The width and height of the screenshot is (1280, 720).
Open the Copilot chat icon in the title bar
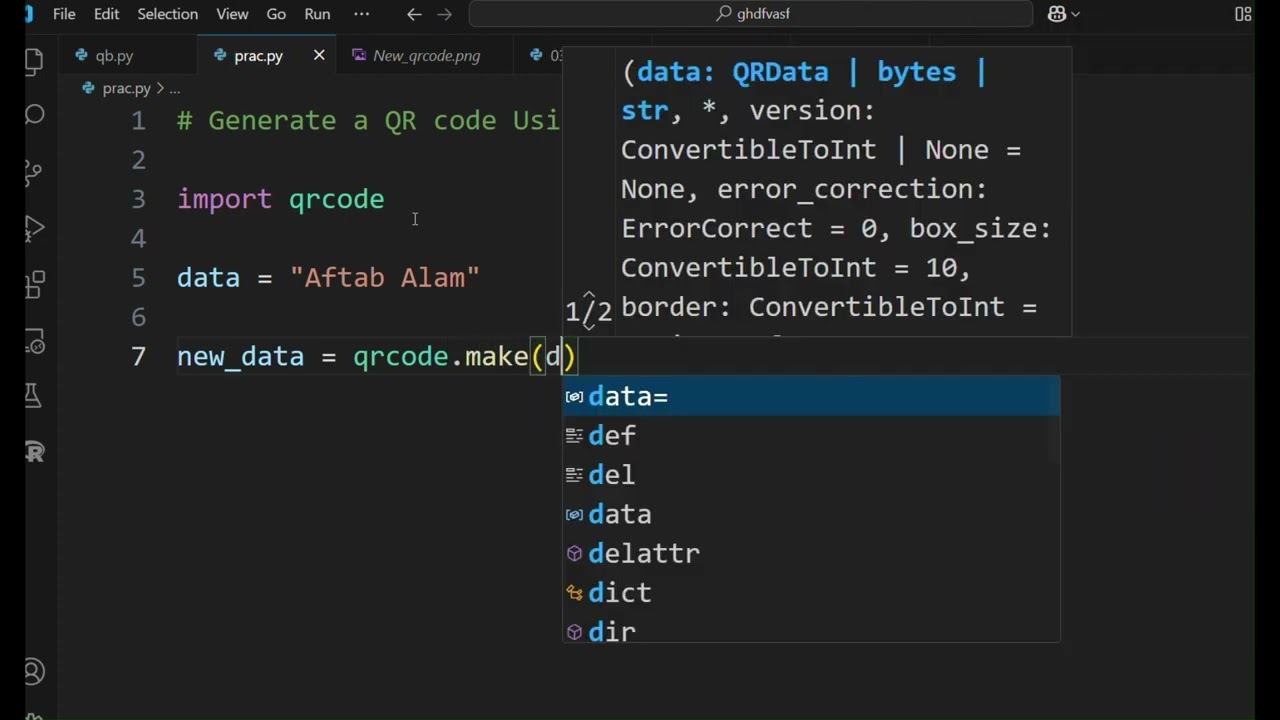point(1057,14)
